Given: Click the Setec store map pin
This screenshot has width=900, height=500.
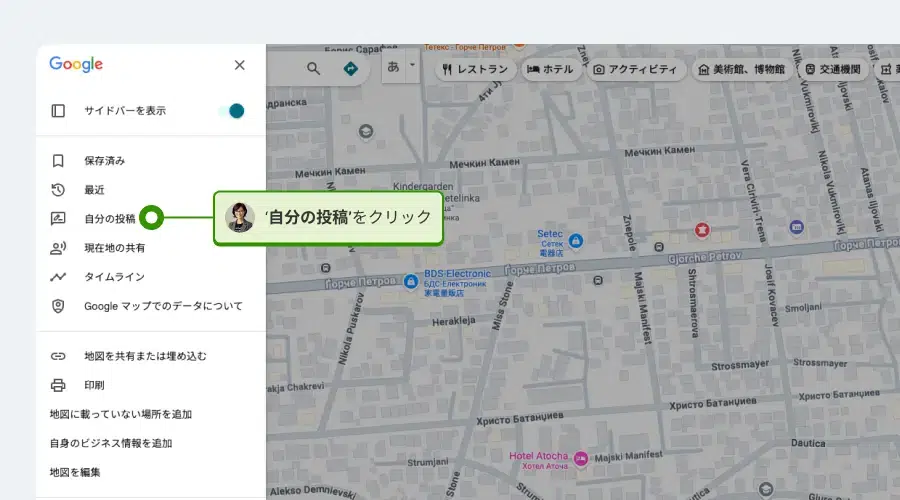Looking at the screenshot, I should [576, 241].
